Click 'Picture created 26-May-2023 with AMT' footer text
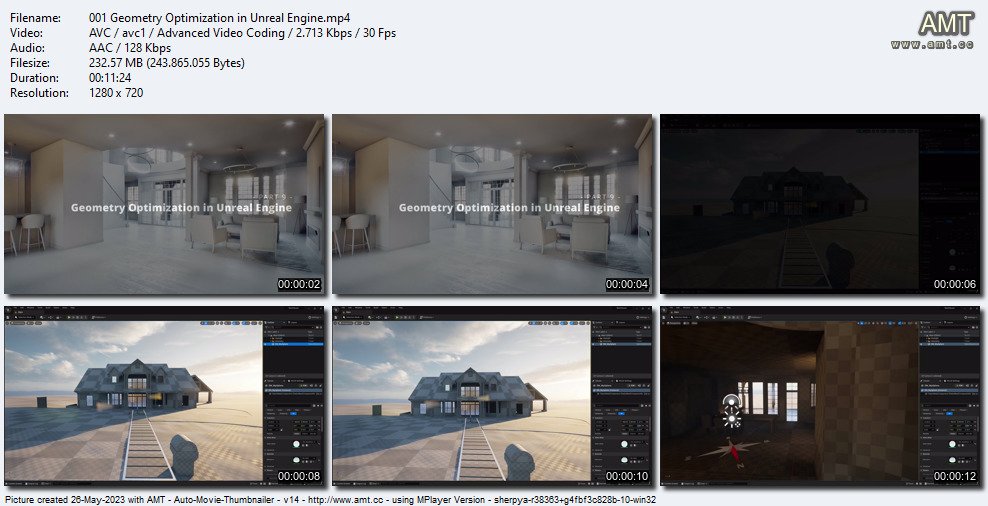The image size is (988, 506). [x=86, y=500]
